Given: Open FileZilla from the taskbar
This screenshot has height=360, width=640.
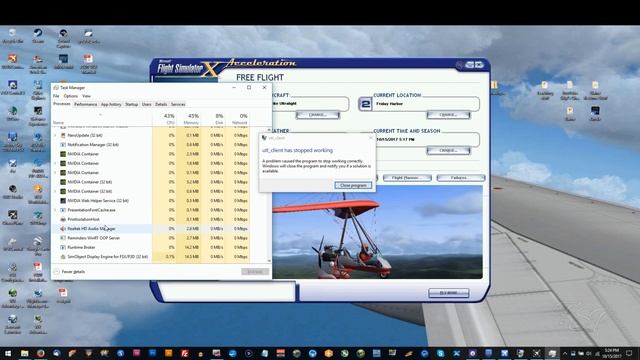Looking at the screenshot, I should 184,353.
